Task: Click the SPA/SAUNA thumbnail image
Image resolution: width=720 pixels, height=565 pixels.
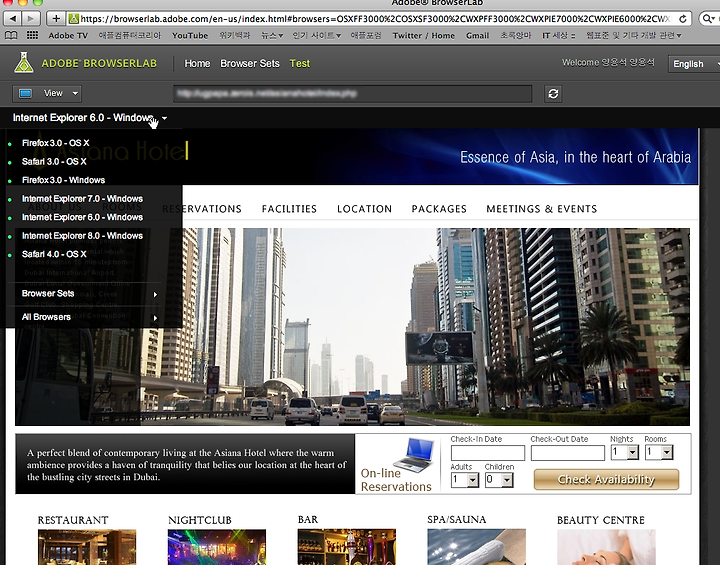Action: coord(476,547)
